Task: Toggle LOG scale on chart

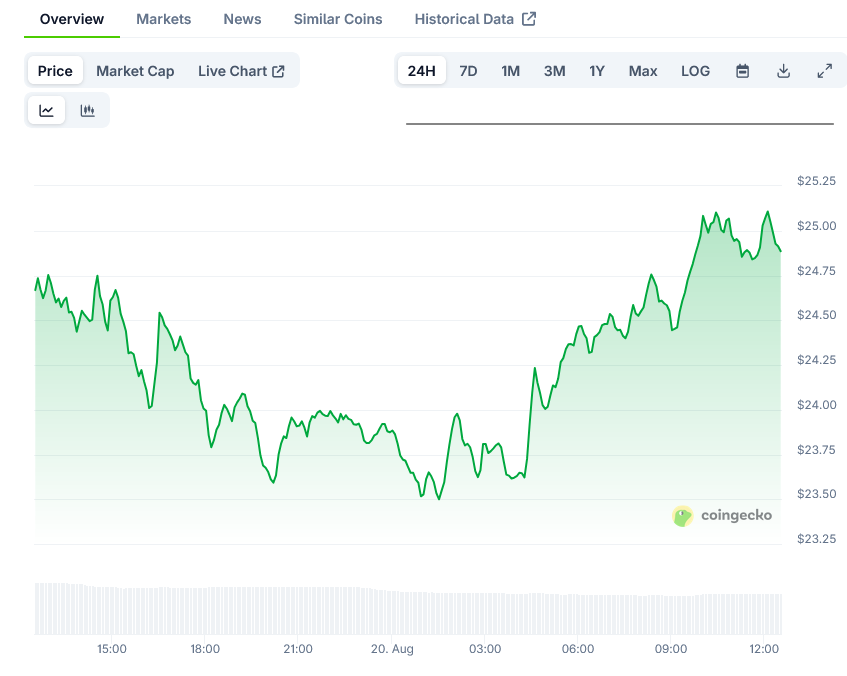Action: [695, 71]
